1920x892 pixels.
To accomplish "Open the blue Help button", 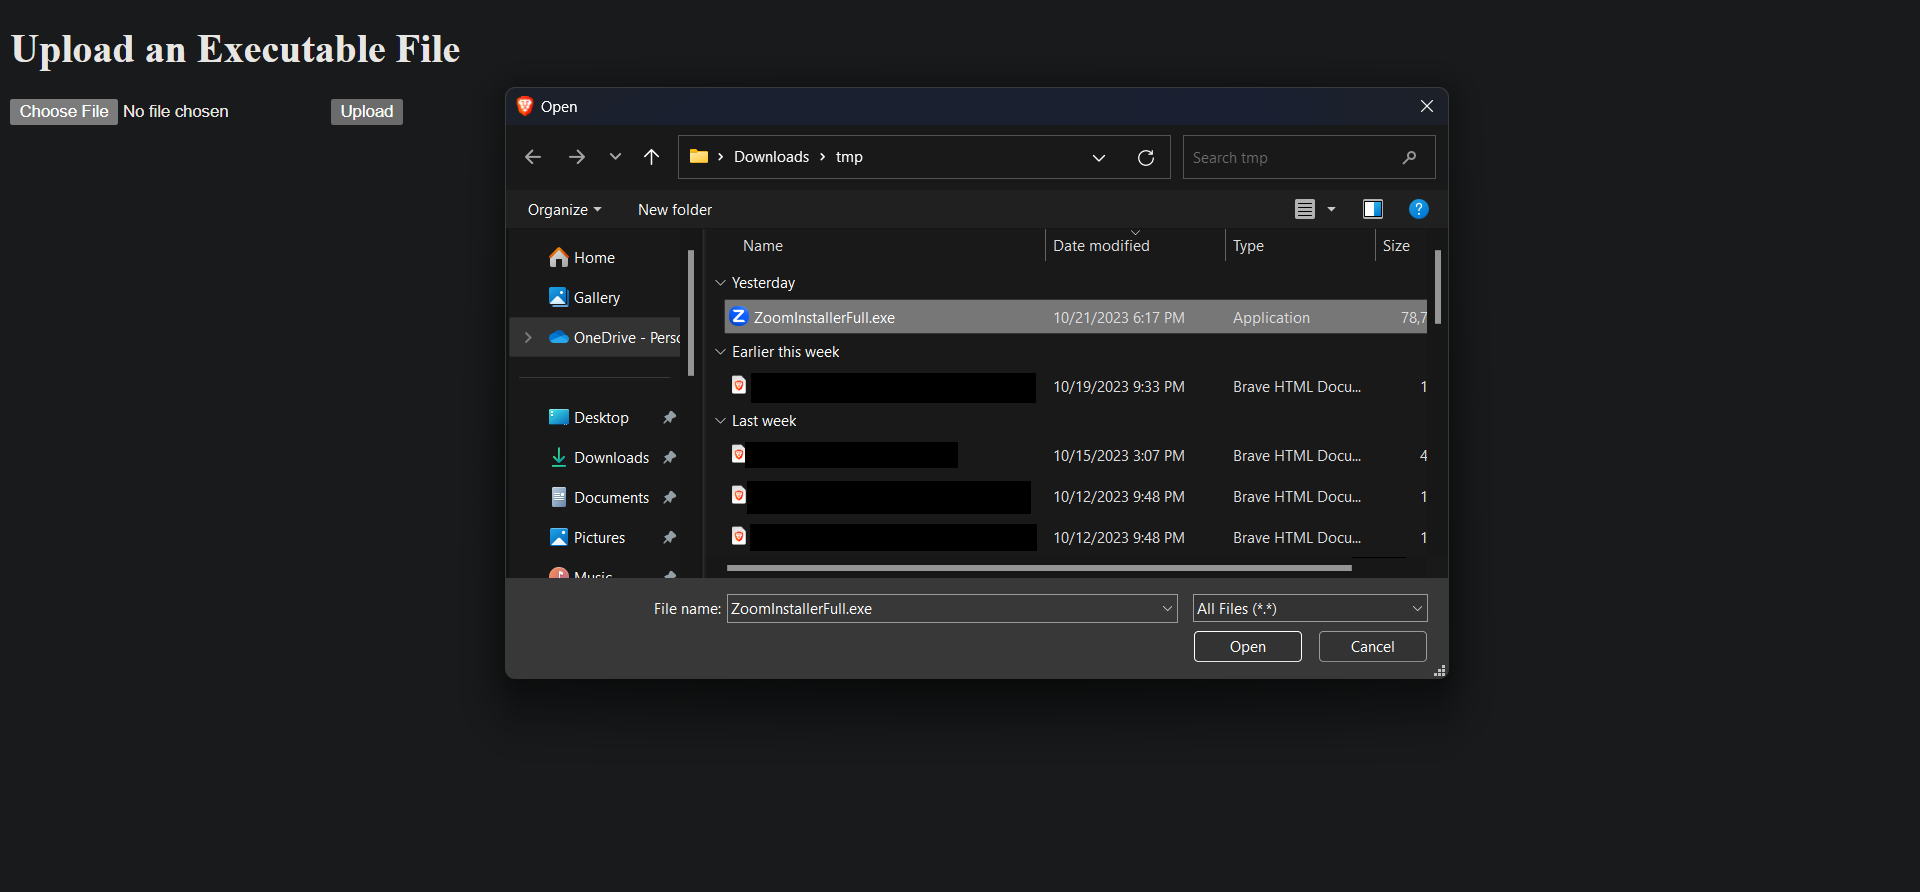I will (x=1418, y=209).
